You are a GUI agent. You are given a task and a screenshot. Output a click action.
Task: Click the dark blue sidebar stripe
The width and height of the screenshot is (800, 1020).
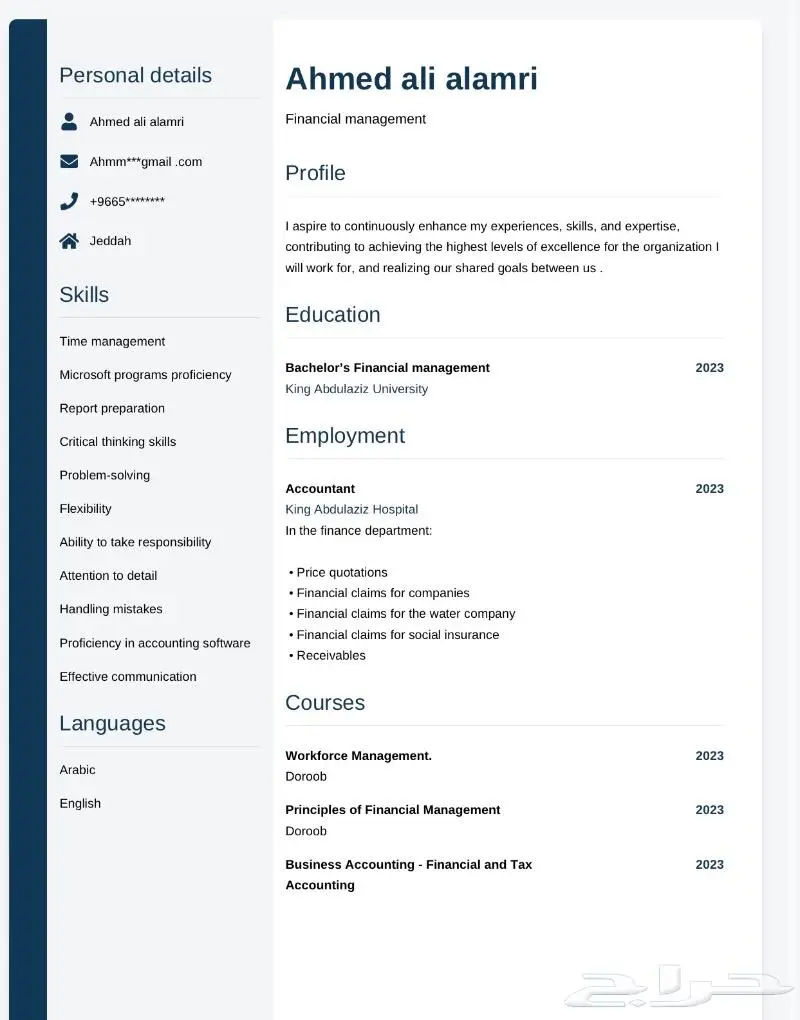click(x=28, y=520)
